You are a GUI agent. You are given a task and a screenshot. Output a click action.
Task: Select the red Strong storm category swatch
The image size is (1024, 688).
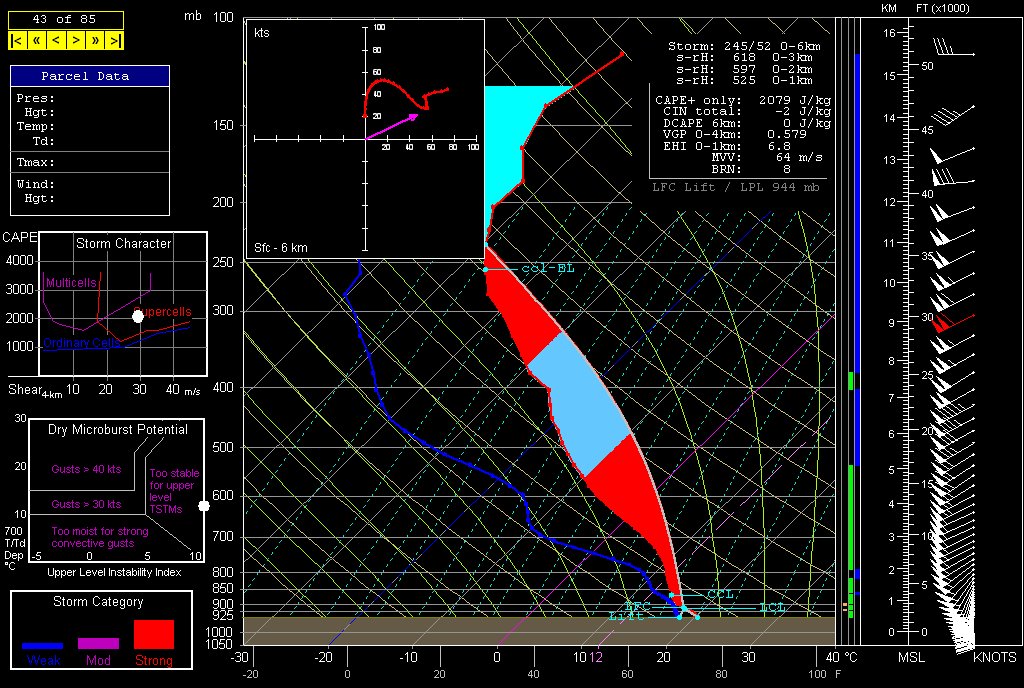tap(153, 634)
